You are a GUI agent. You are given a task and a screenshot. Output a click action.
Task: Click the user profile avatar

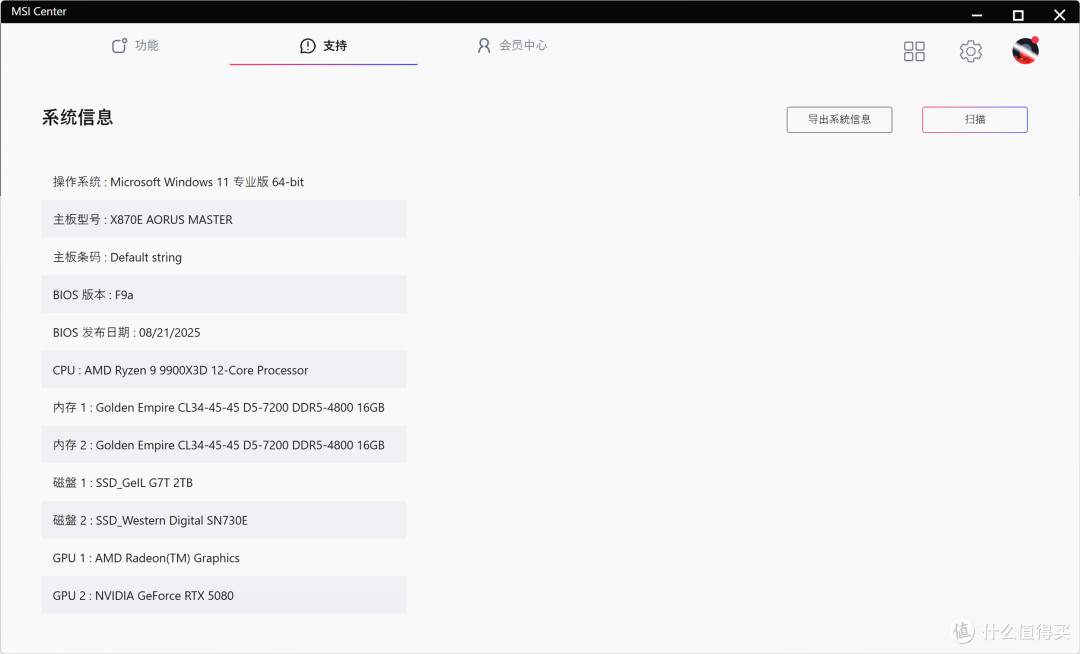(1025, 50)
